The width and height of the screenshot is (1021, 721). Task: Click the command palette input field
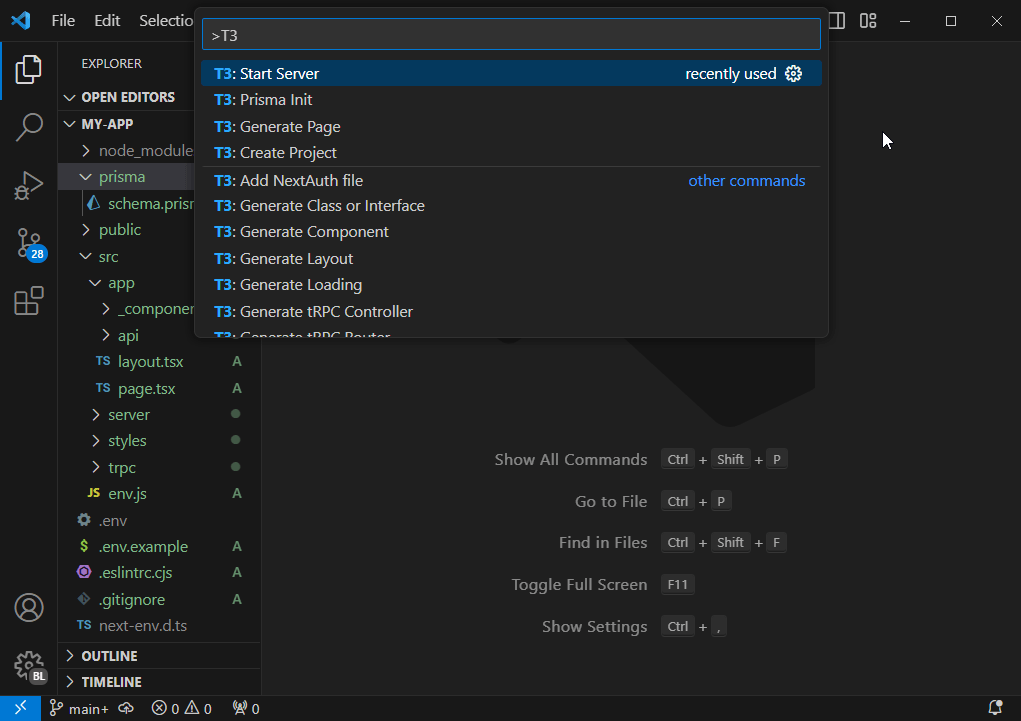[511, 35]
